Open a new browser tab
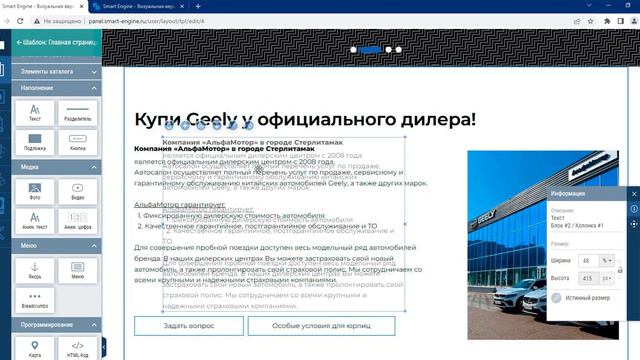Screen dimensions: 640x360 [198, 7]
